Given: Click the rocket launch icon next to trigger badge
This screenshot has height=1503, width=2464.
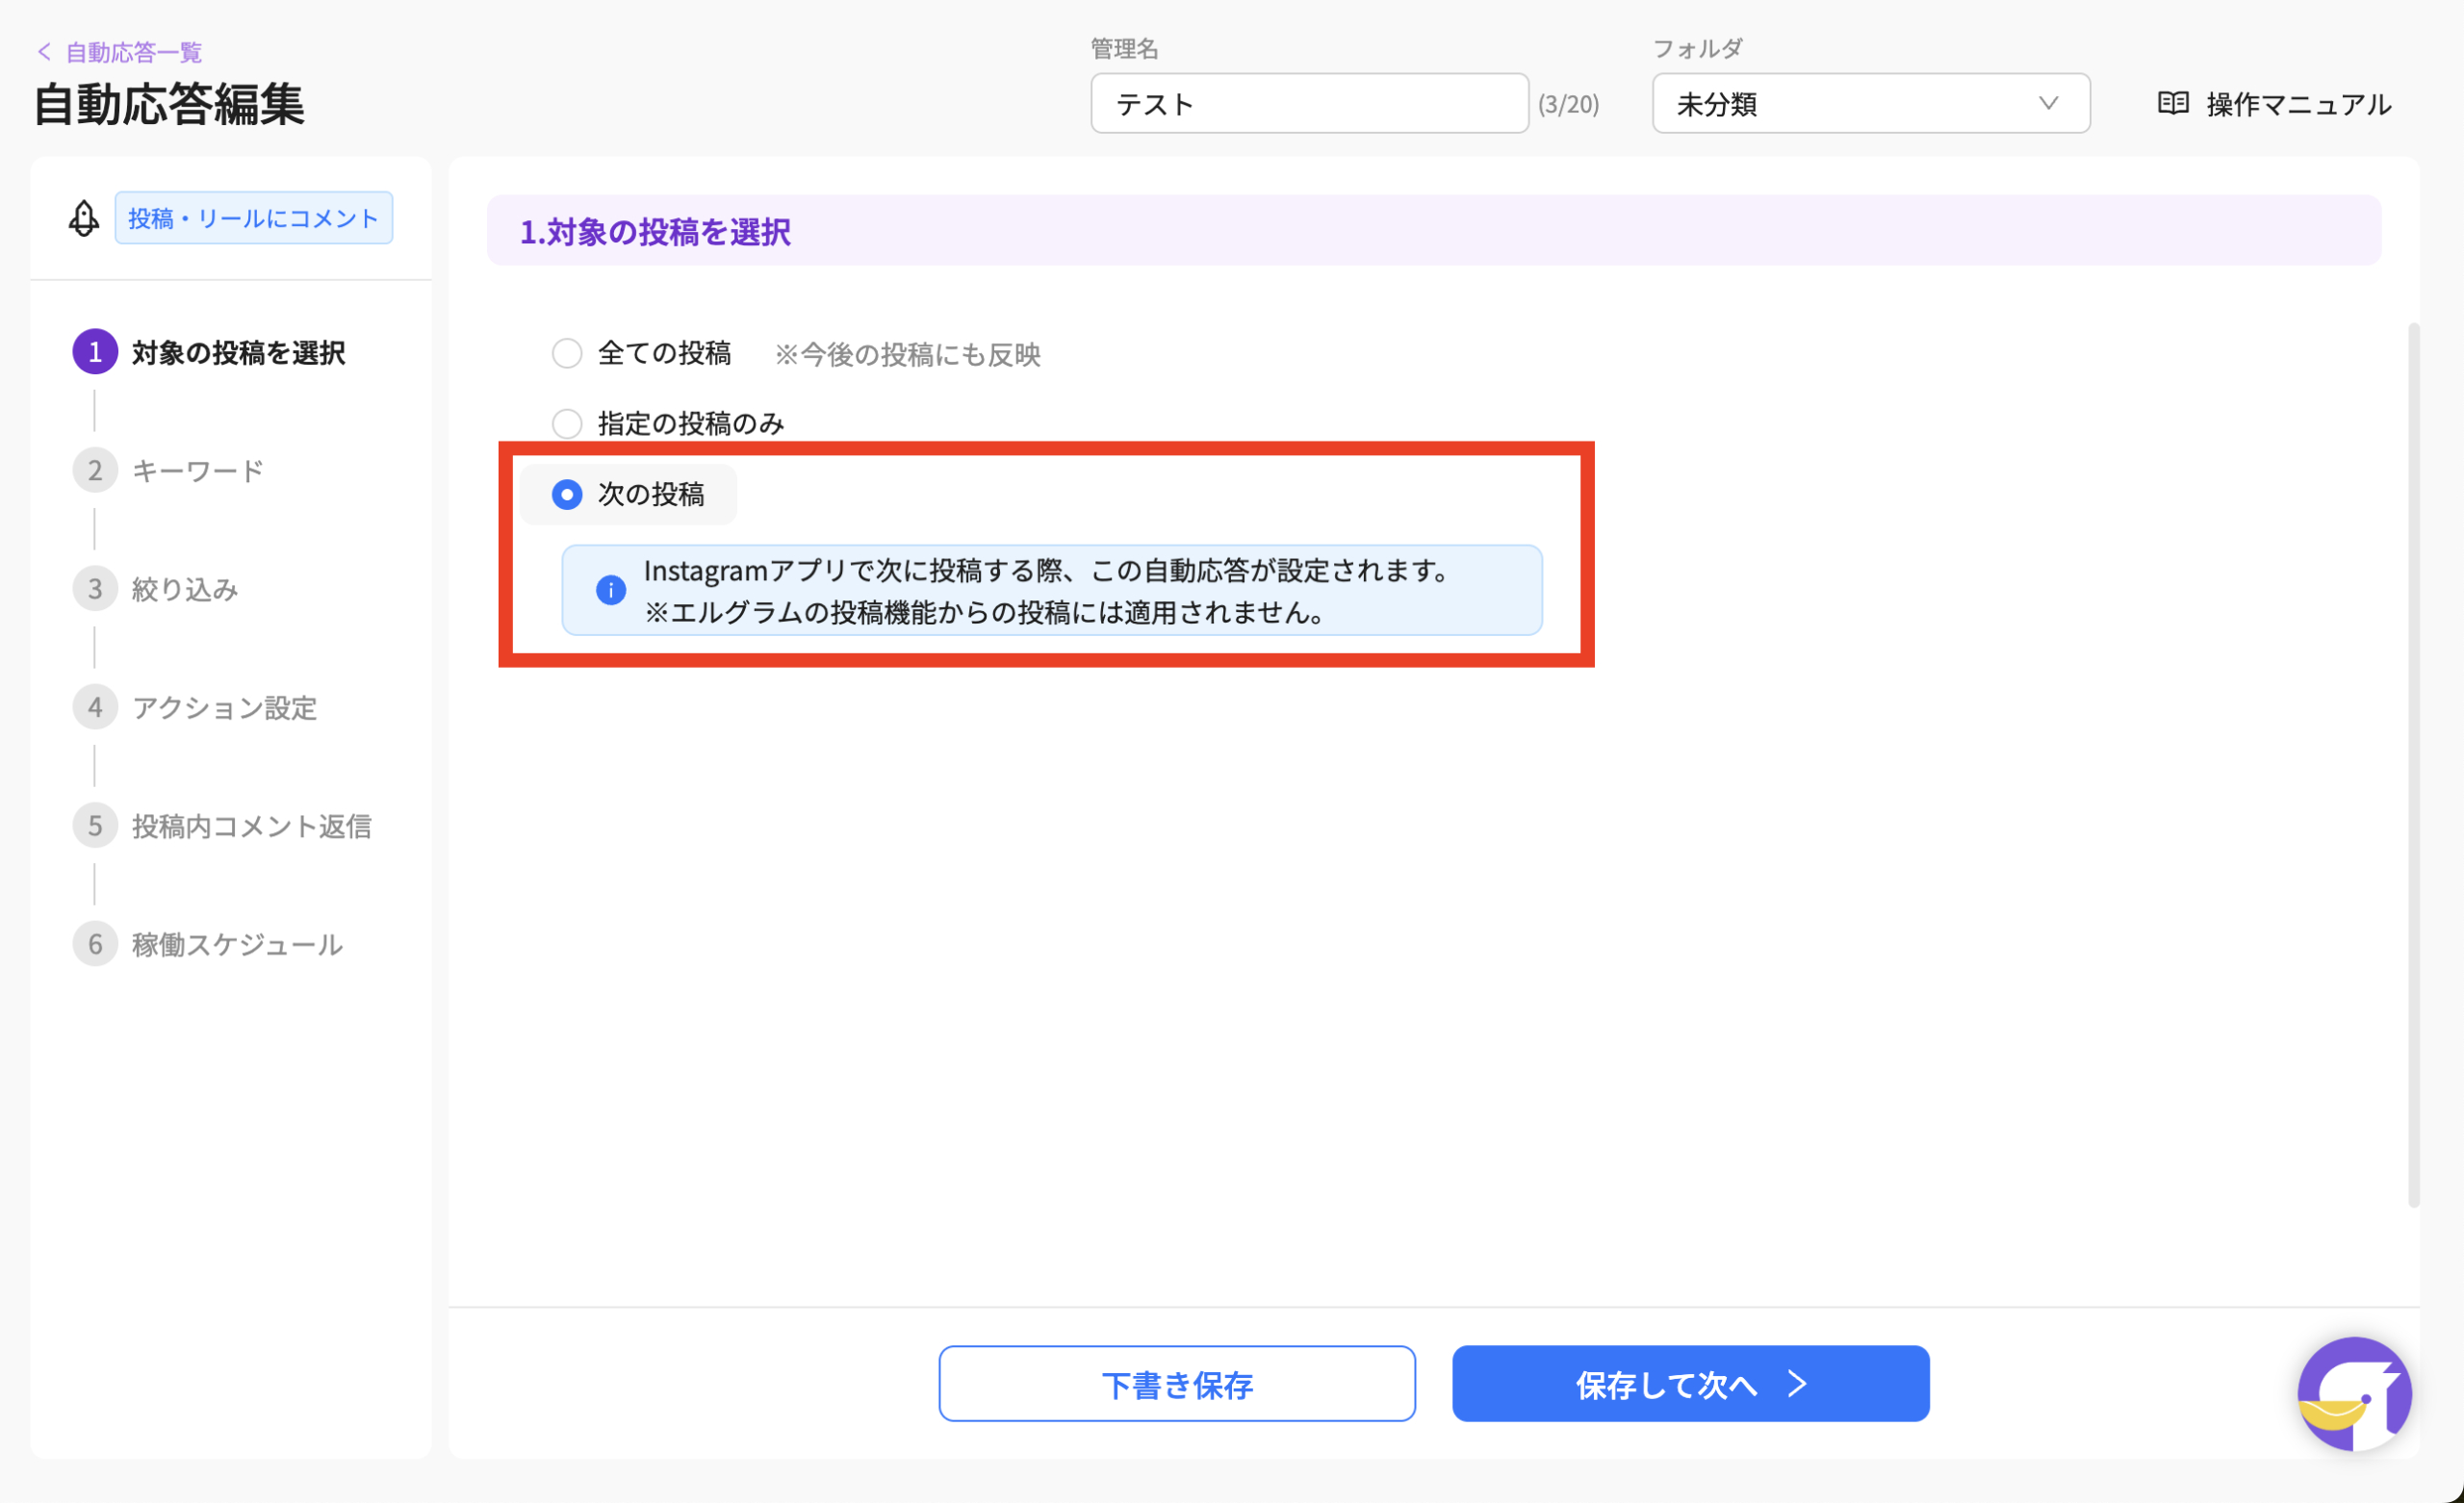Looking at the screenshot, I should 83,217.
